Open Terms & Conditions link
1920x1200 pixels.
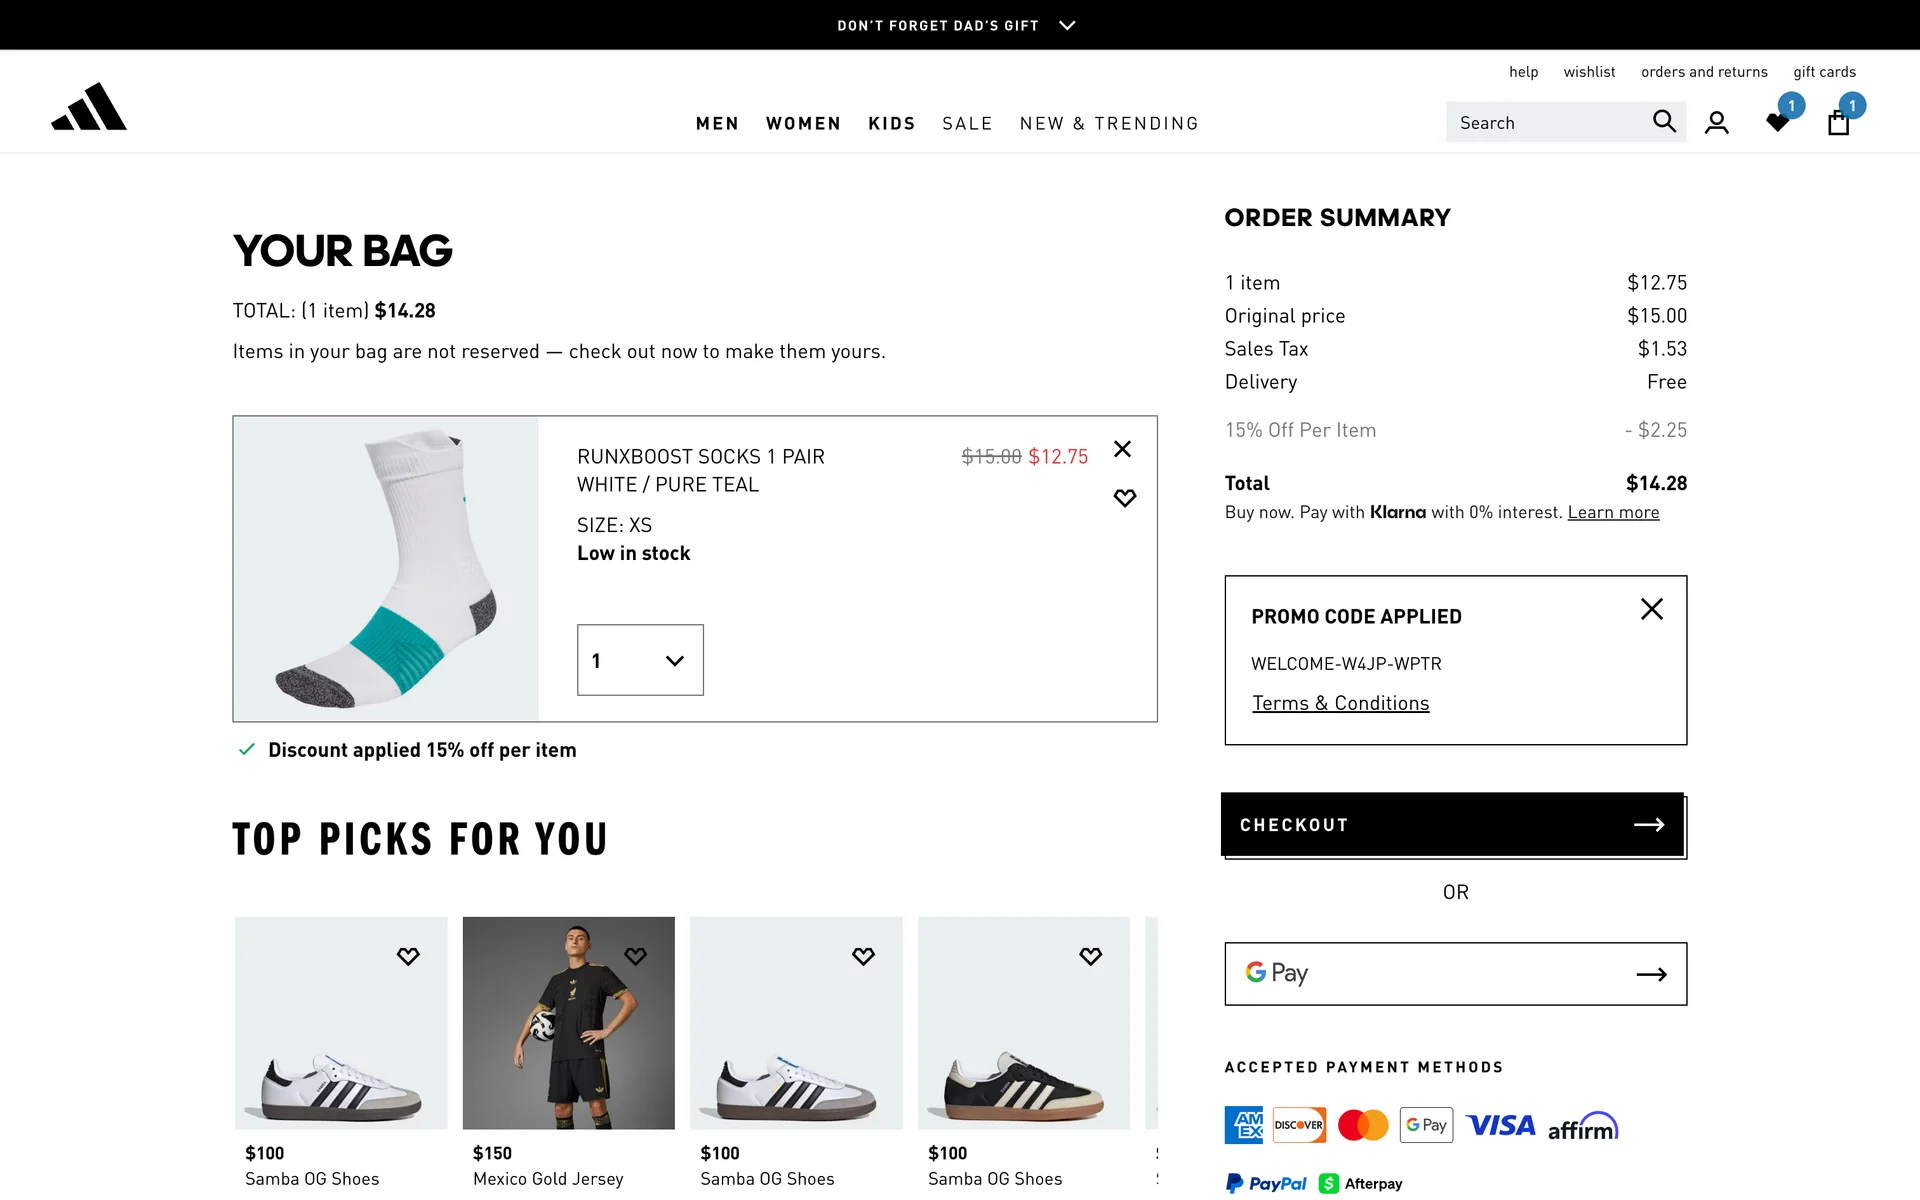click(1340, 703)
